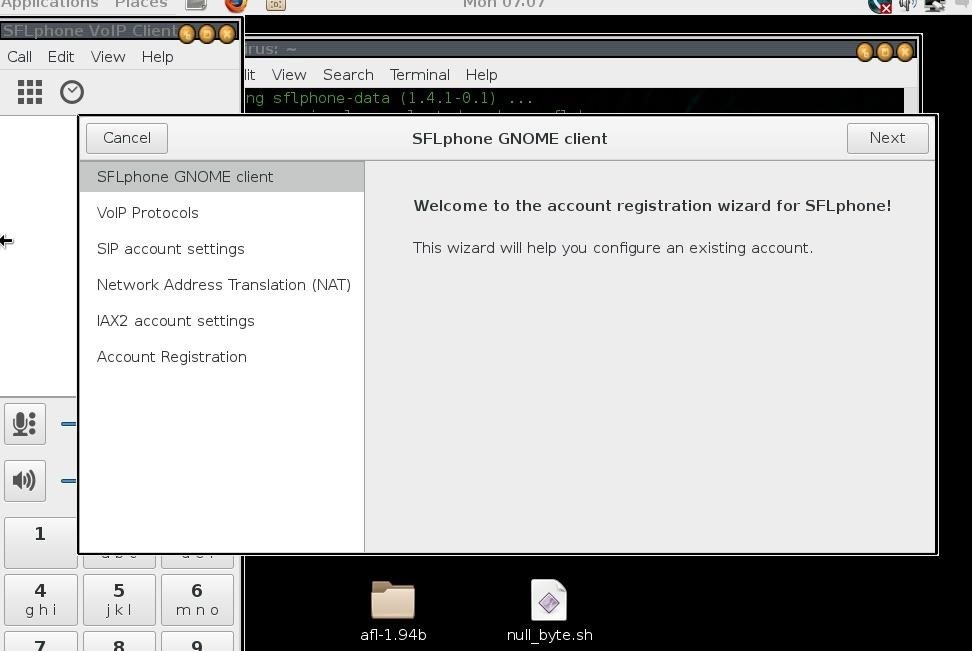Dial digit 6 mno on keypad
The height and width of the screenshot is (651, 972).
click(x=197, y=600)
